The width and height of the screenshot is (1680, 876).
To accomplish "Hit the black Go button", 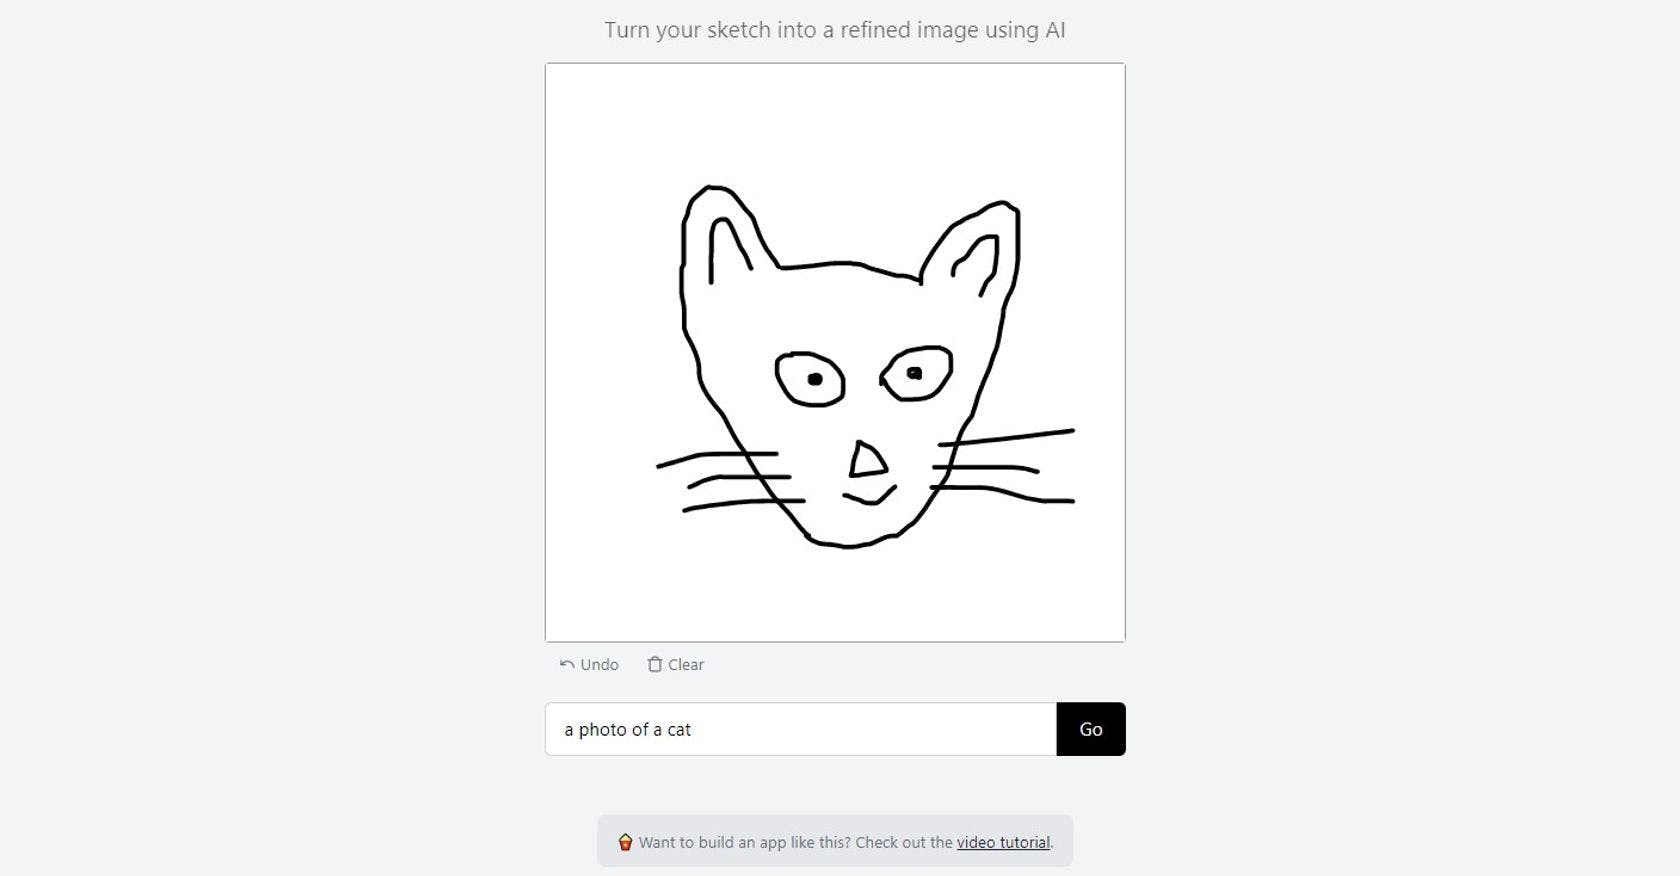I will (1090, 729).
